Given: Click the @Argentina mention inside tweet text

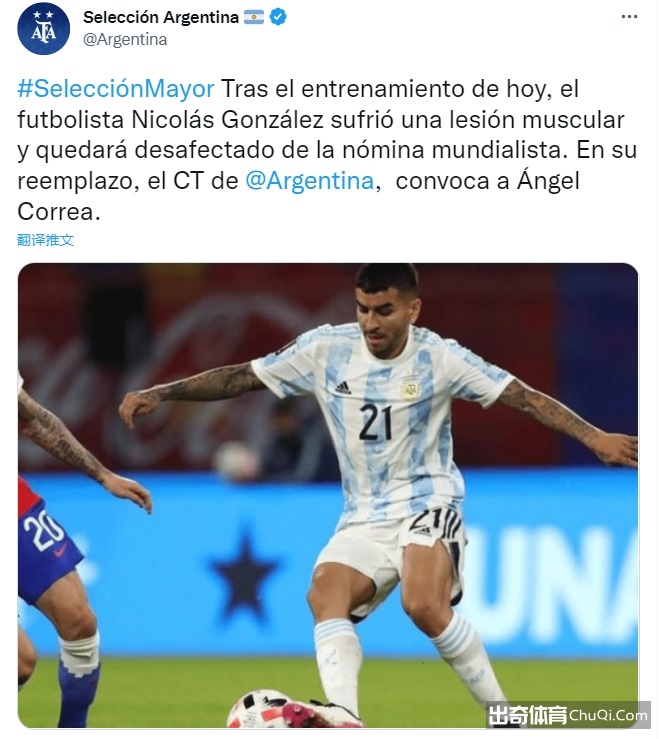Looking at the screenshot, I should pos(310,181).
